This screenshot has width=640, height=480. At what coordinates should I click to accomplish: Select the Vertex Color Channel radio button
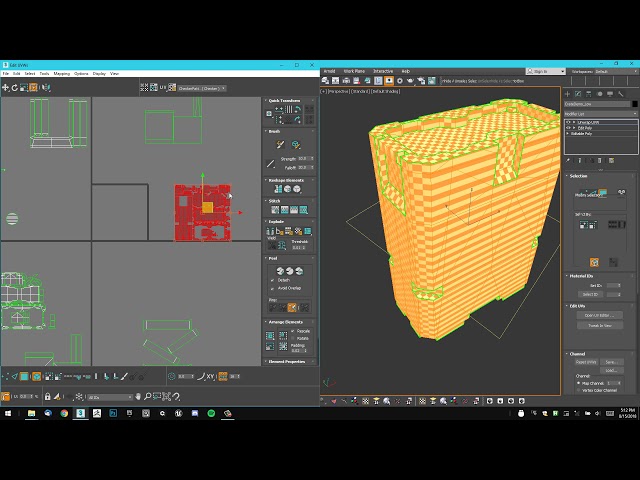click(x=578, y=390)
